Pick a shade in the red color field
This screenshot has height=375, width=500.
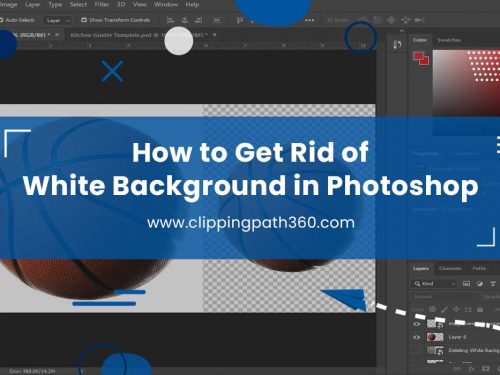click(x=466, y=83)
